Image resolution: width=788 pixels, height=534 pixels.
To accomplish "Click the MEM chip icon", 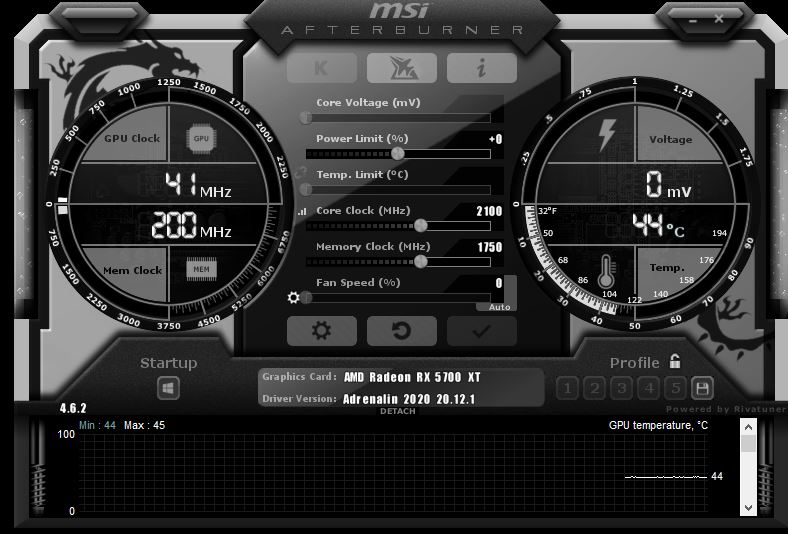I will coord(201,269).
